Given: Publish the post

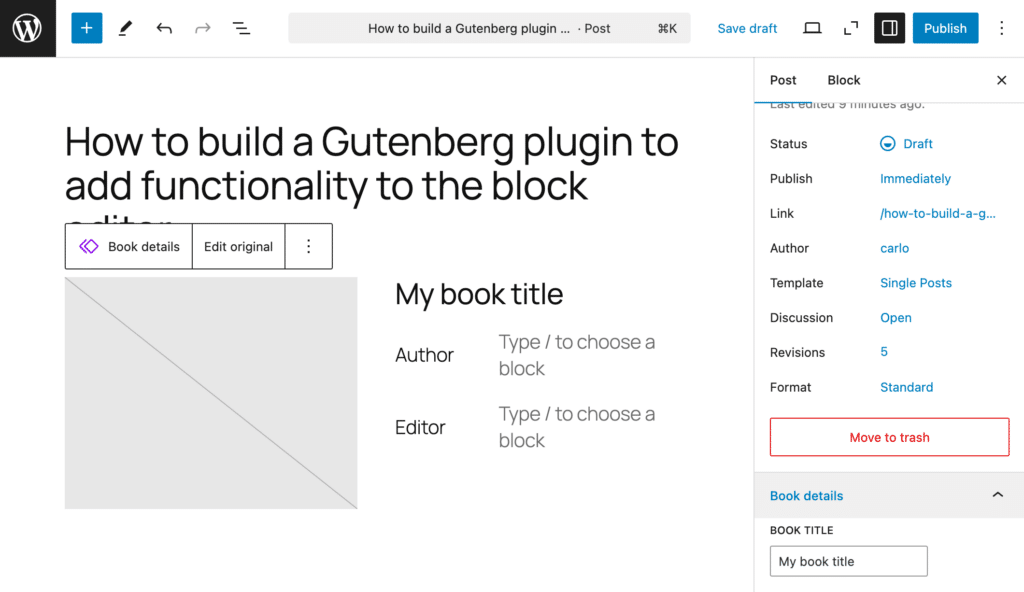Looking at the screenshot, I should coord(945,28).
